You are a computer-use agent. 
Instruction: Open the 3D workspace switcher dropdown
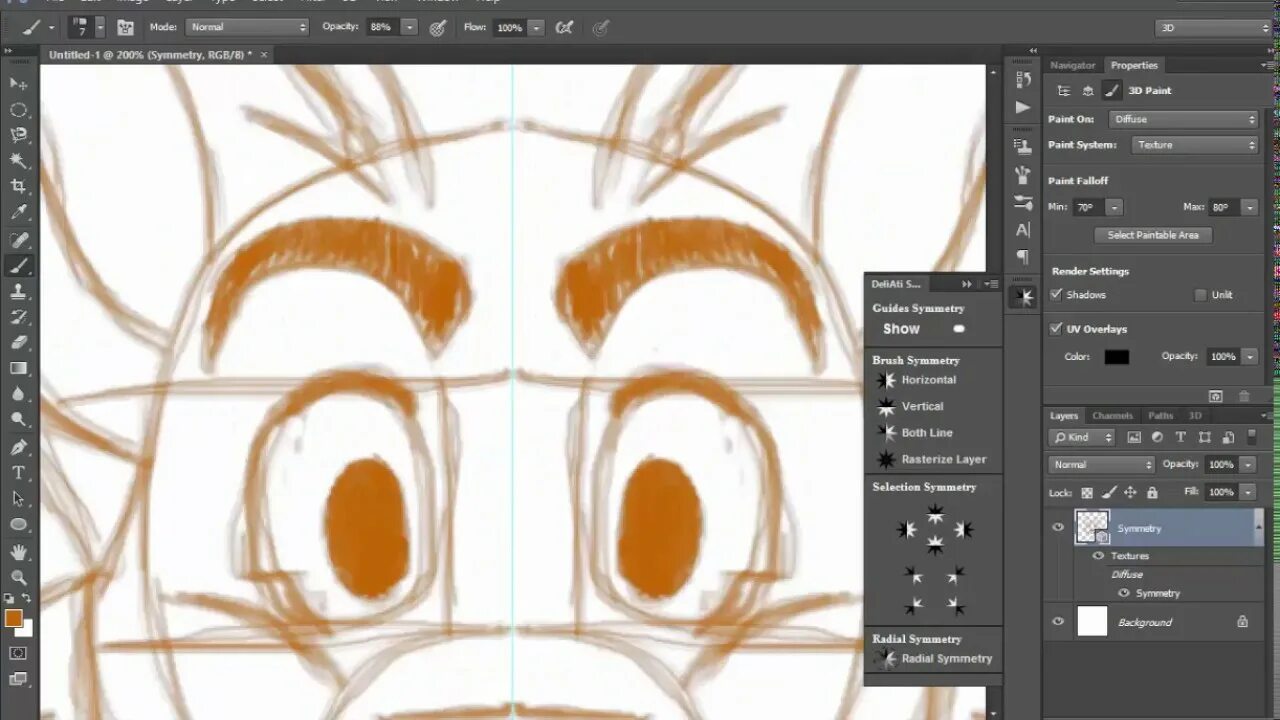click(1213, 28)
